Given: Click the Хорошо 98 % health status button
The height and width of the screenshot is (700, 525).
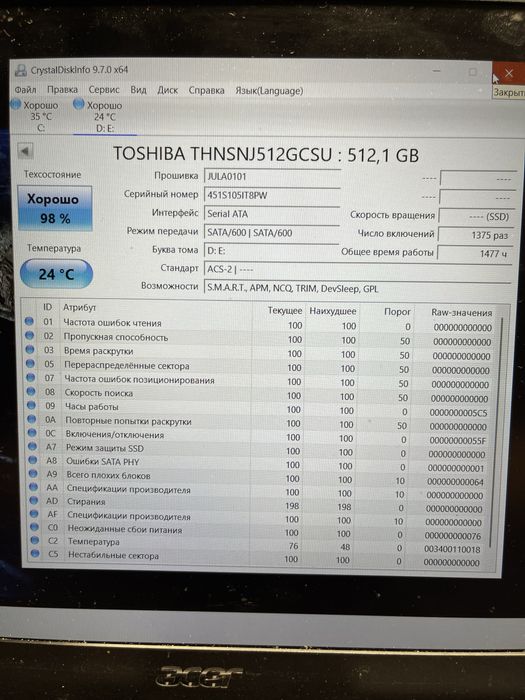Looking at the screenshot, I should [54, 208].
